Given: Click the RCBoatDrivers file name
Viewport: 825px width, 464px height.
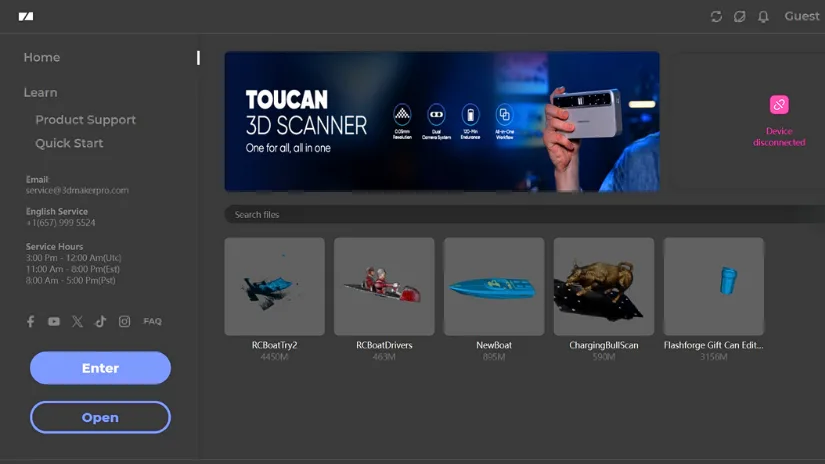Looking at the screenshot, I should tap(384, 345).
